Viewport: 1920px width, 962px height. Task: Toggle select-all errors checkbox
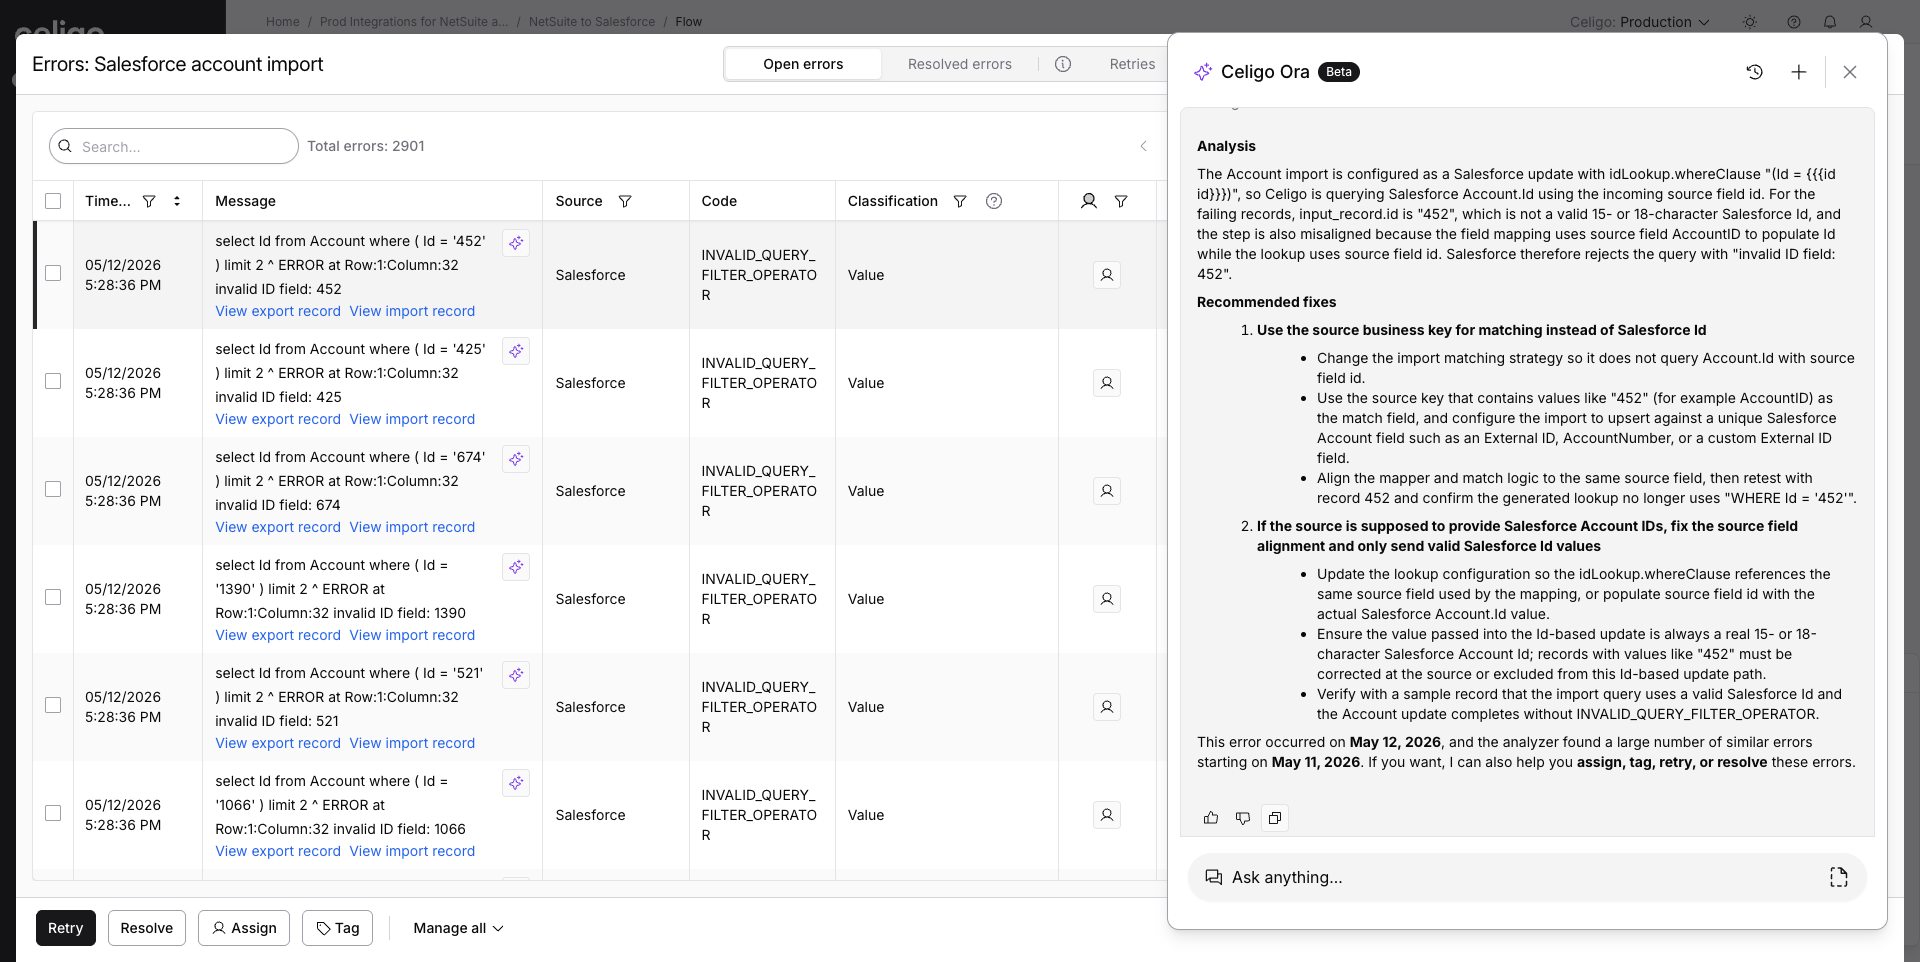click(x=53, y=201)
